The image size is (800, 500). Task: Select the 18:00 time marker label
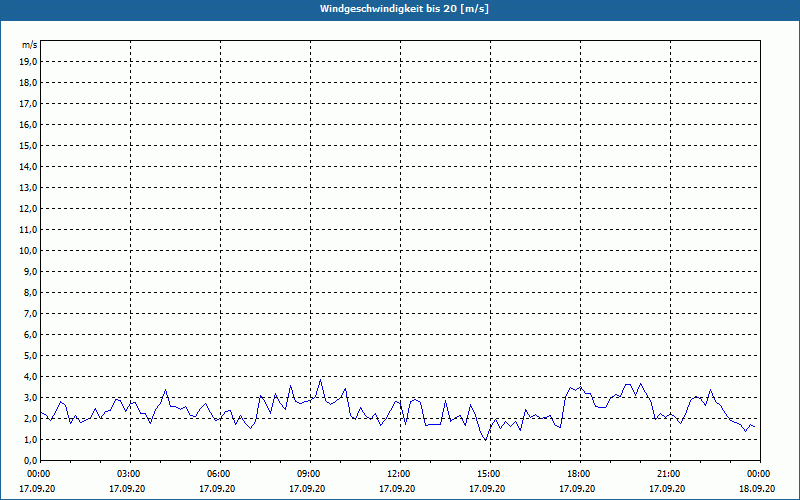pyautogui.click(x=579, y=473)
